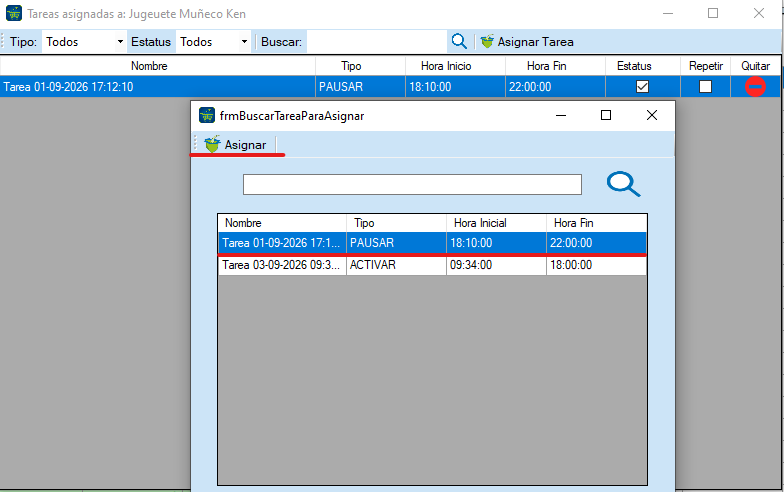This screenshot has width=784, height=492.
Task: Open the Tipo dropdown showing Todos
Action: point(84,42)
